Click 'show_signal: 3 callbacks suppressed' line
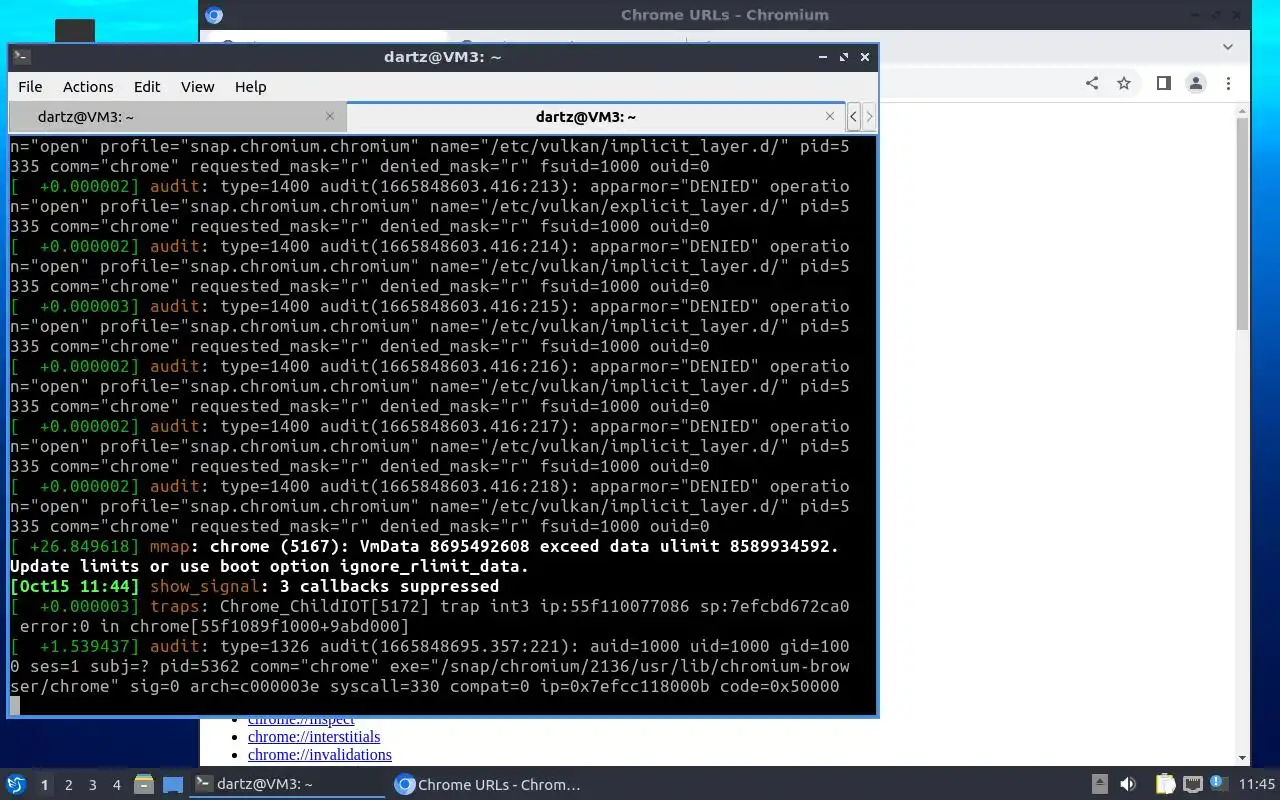This screenshot has height=800, width=1280. click(324, 586)
